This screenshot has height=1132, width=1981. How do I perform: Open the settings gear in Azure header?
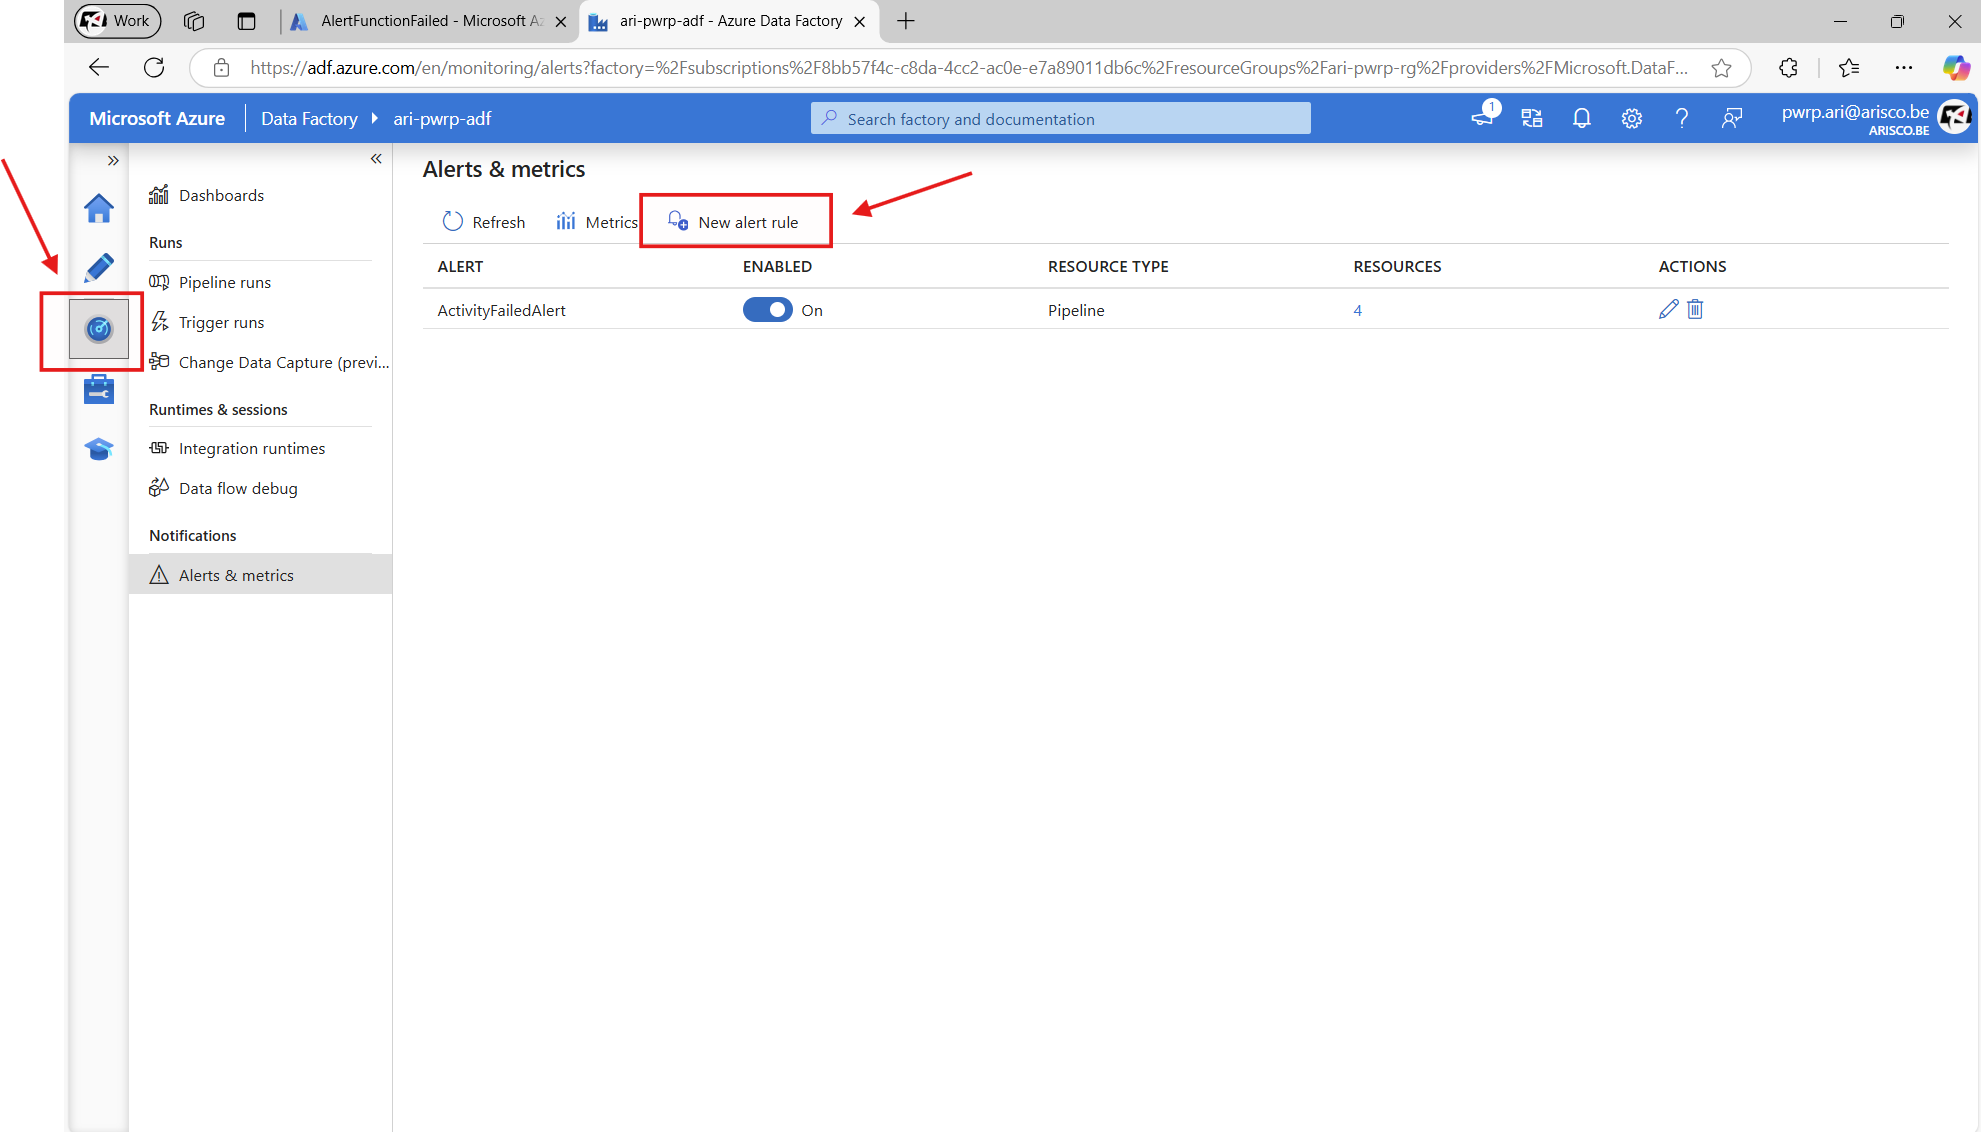1631,119
